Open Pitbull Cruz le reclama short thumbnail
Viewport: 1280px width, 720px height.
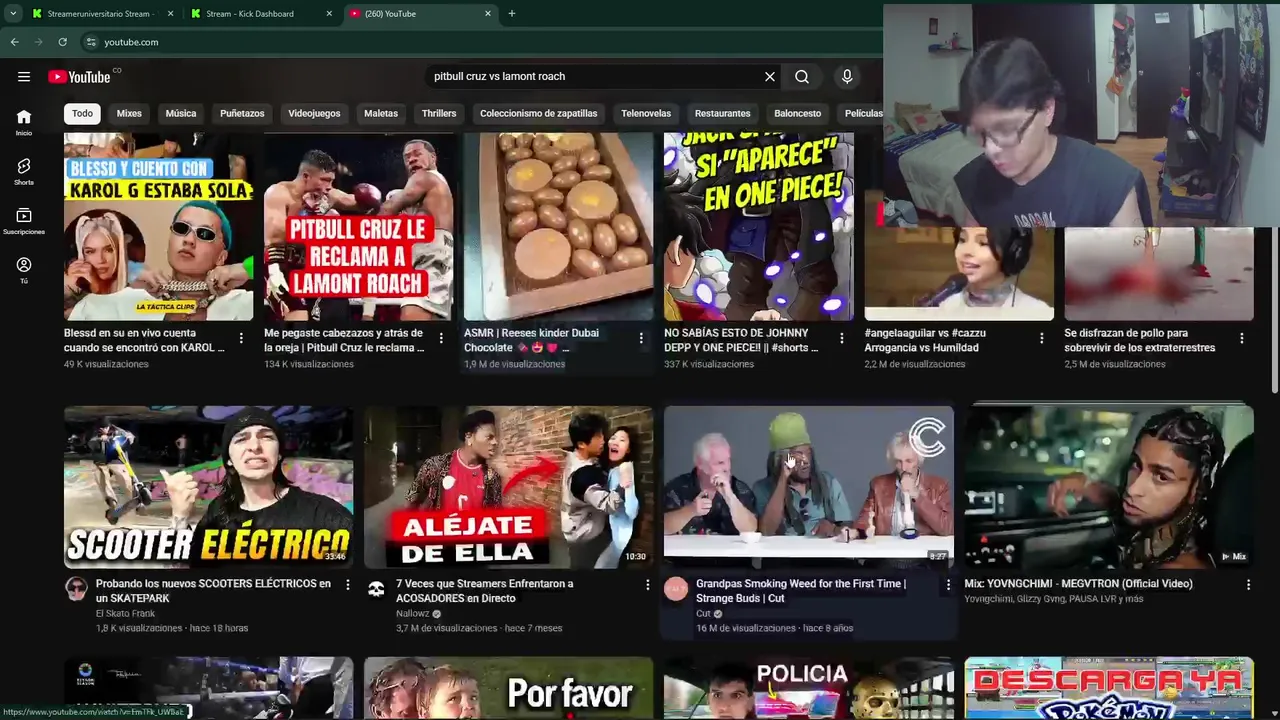point(358,227)
